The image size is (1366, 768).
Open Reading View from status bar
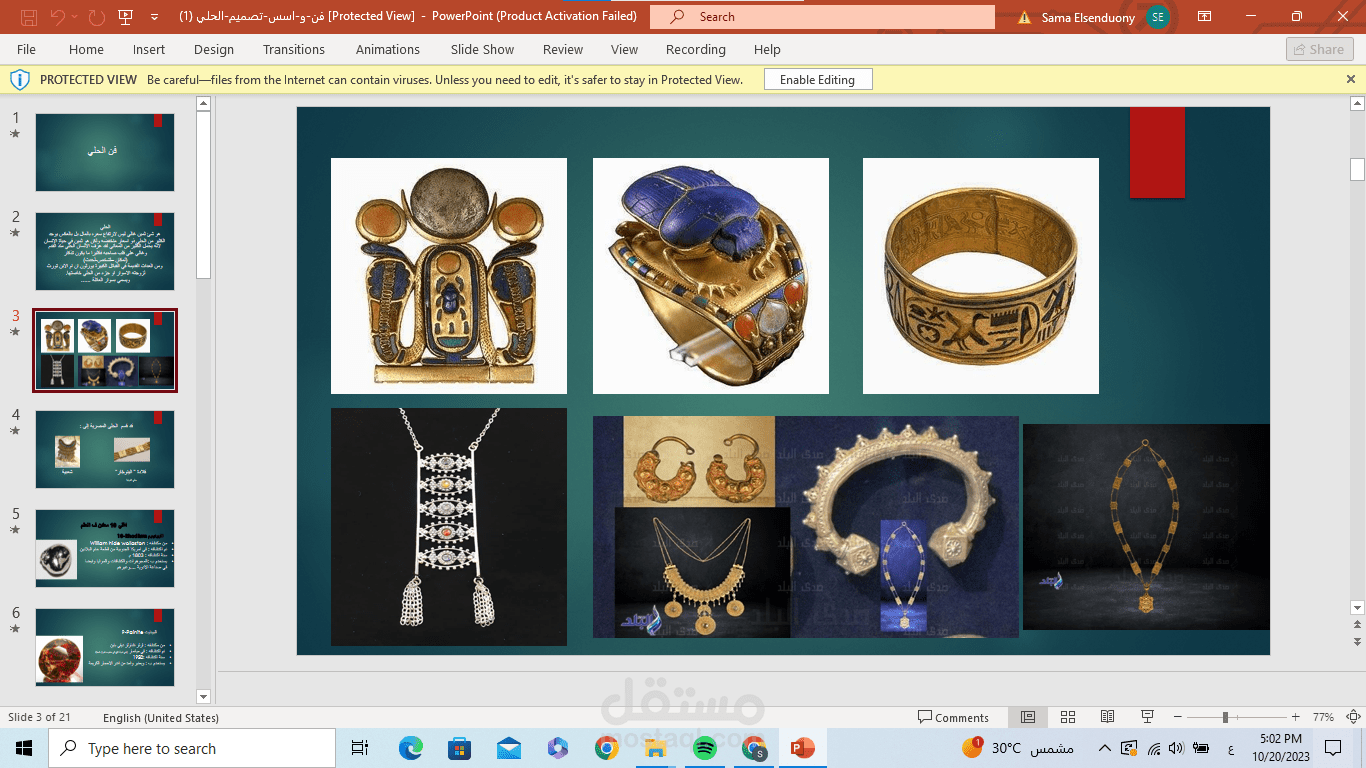(x=1107, y=717)
